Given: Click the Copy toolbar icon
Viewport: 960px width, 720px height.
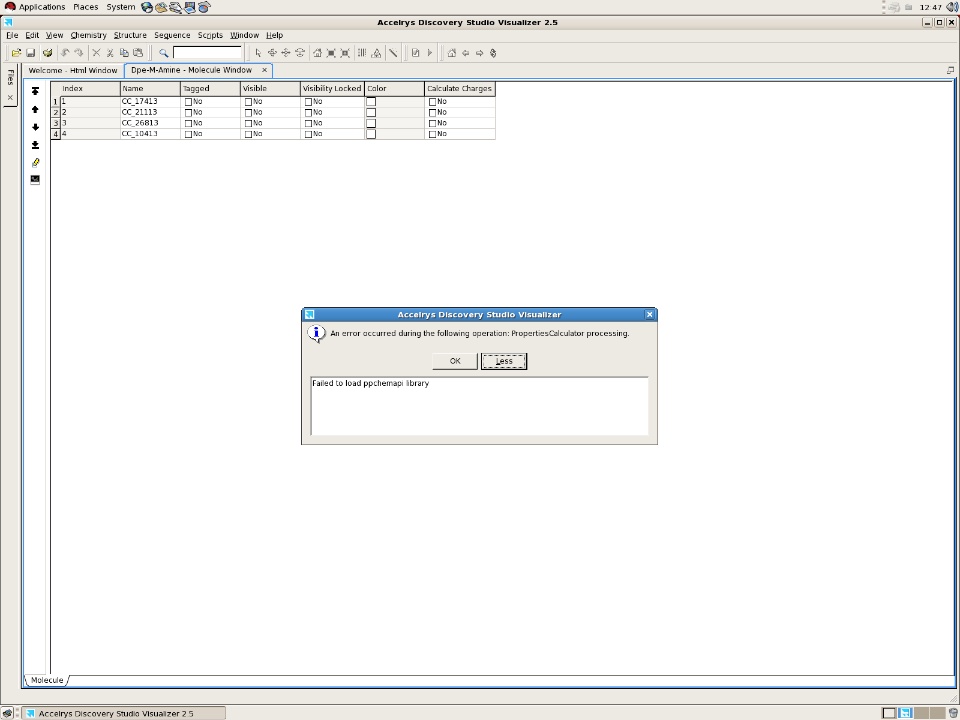Looking at the screenshot, I should pyautogui.click(x=124, y=53).
